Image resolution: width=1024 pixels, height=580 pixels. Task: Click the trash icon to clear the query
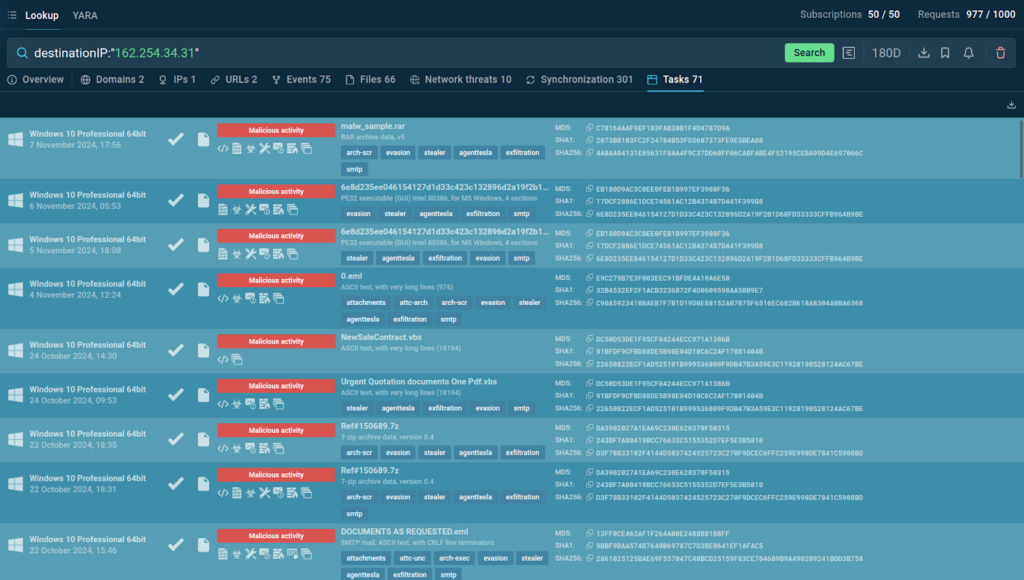(x=1001, y=53)
